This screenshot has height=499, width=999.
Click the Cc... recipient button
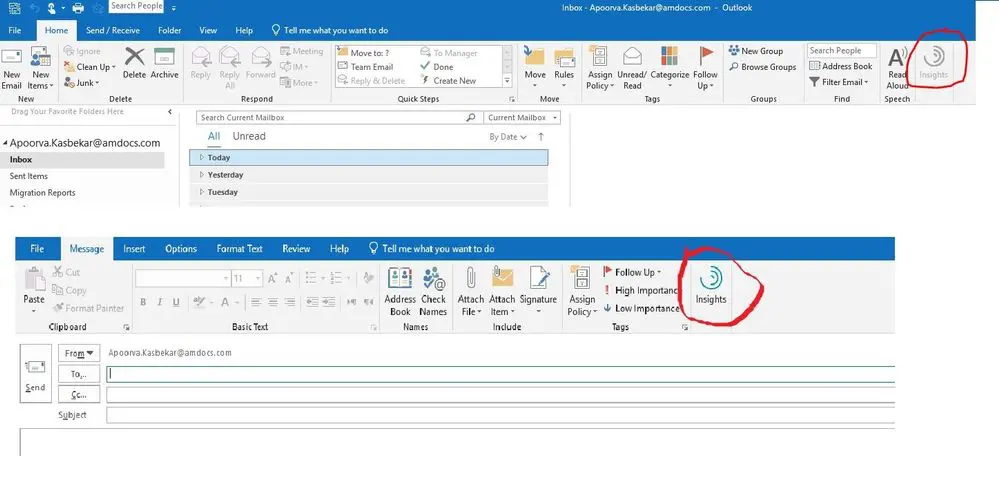pos(79,395)
